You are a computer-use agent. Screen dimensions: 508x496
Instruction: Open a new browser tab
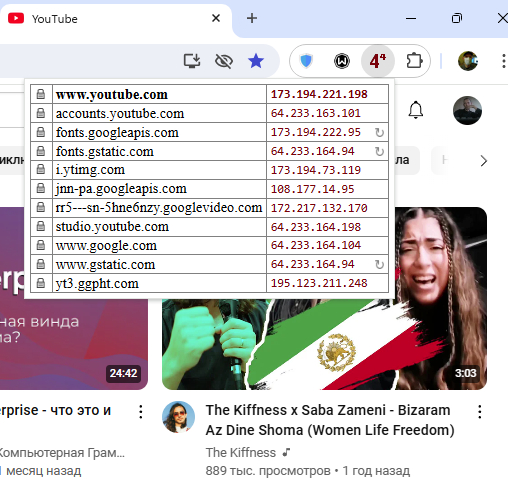tap(252, 18)
